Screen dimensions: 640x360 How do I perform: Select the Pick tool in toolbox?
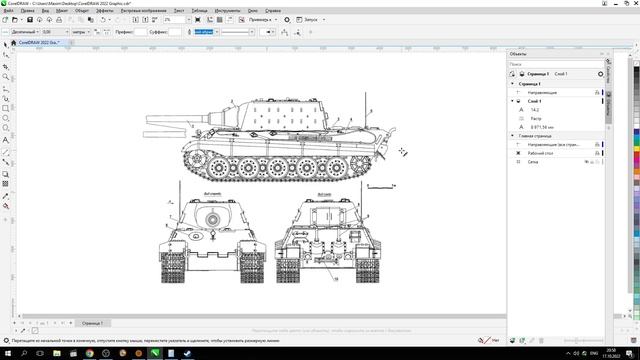[x=6, y=44]
